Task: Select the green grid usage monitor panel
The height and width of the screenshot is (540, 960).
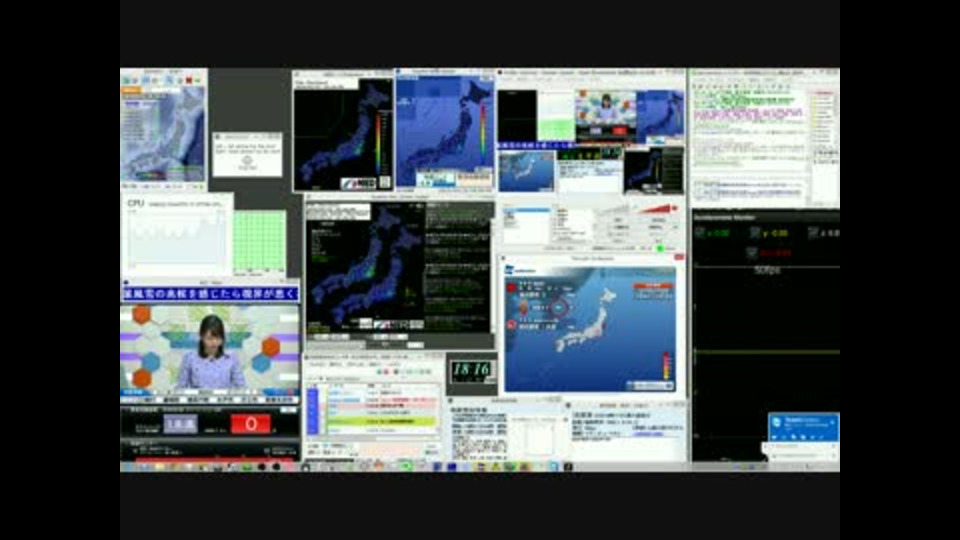Action: pyautogui.click(x=259, y=241)
